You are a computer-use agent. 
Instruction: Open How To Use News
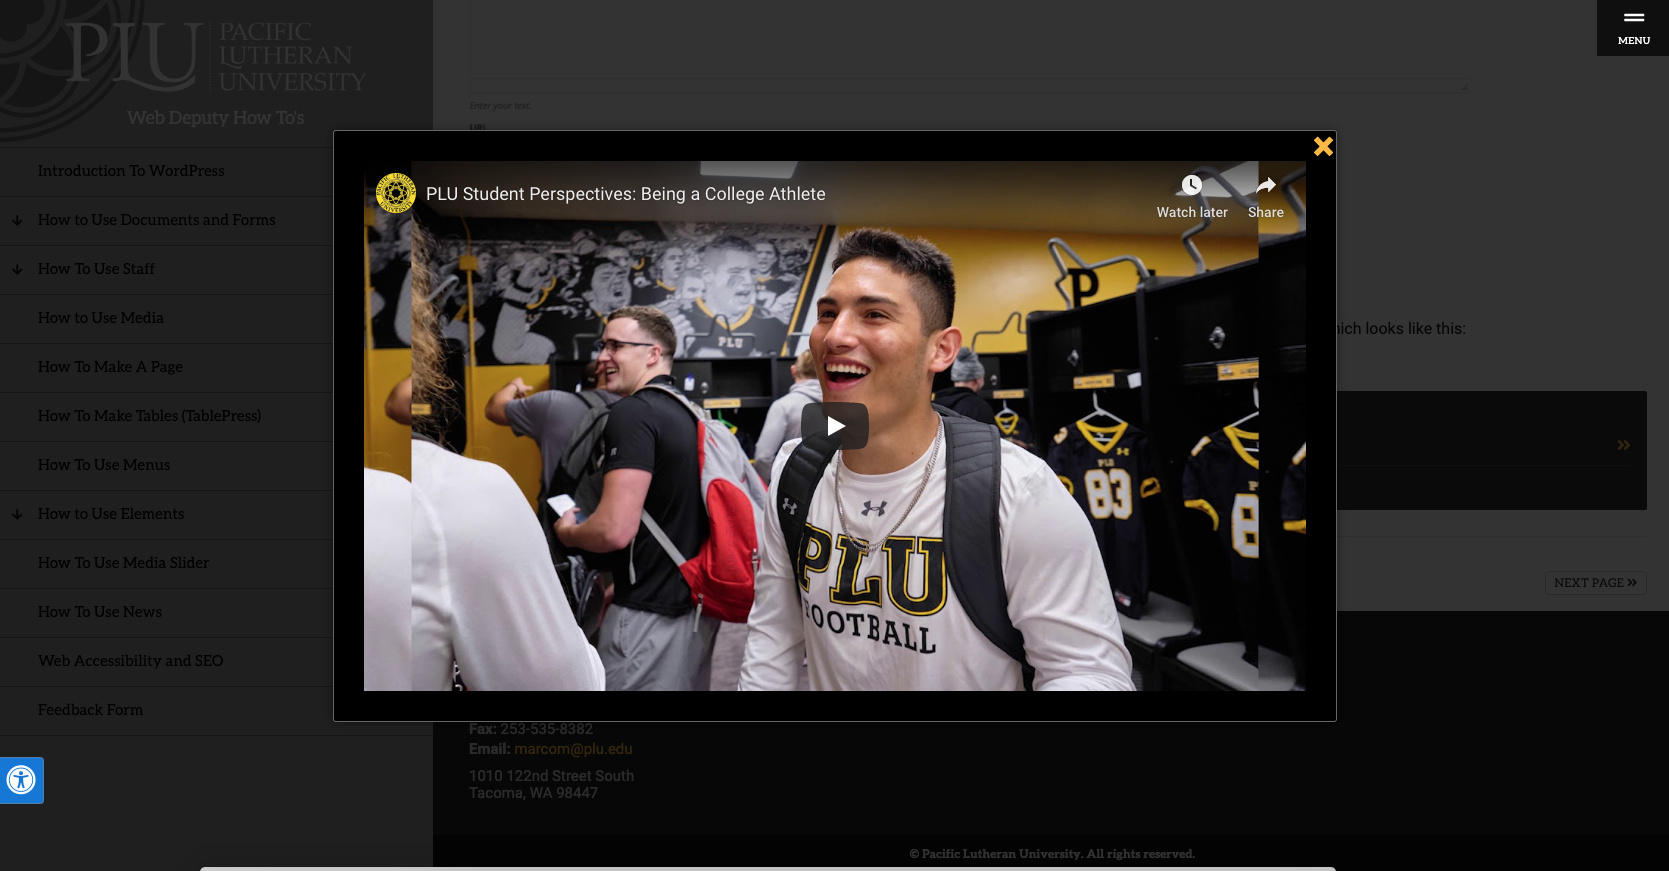100,612
